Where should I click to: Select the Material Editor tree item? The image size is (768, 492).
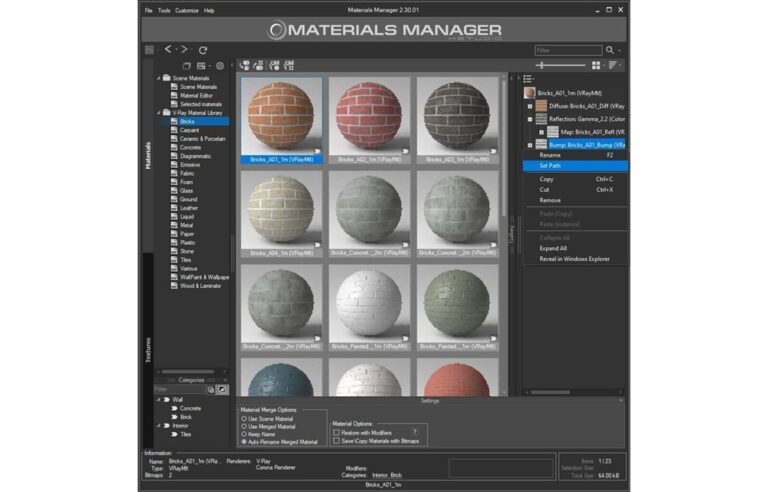point(196,96)
